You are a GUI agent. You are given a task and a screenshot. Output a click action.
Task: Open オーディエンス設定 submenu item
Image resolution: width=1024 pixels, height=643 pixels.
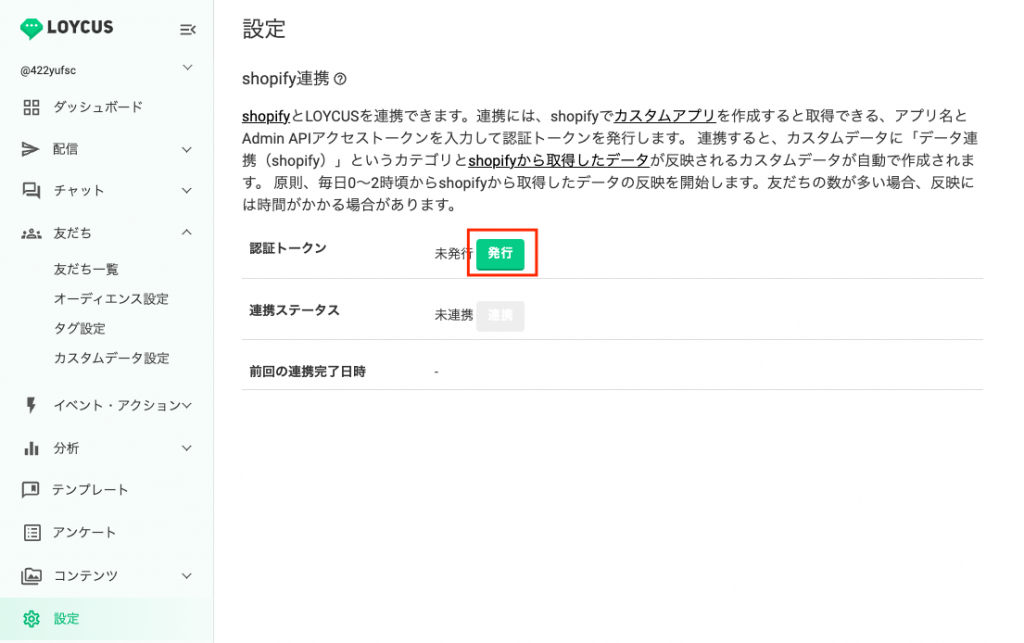111,299
